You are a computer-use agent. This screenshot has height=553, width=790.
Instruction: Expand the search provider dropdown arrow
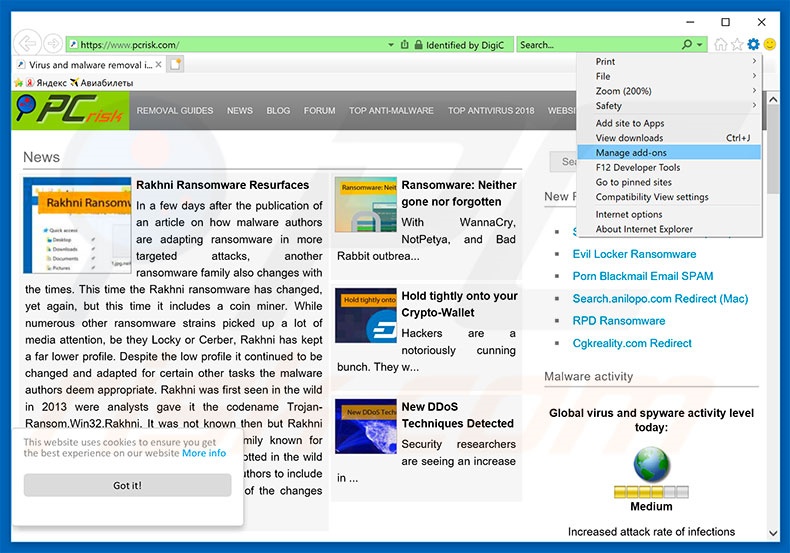[700, 45]
